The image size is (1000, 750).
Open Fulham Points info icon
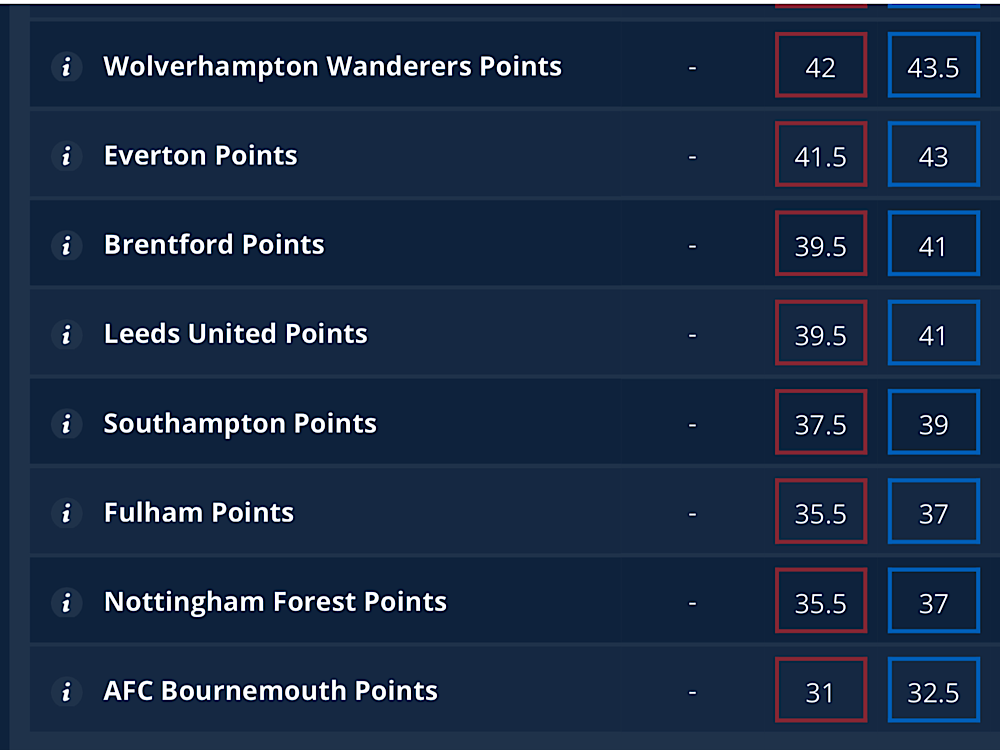[66, 513]
